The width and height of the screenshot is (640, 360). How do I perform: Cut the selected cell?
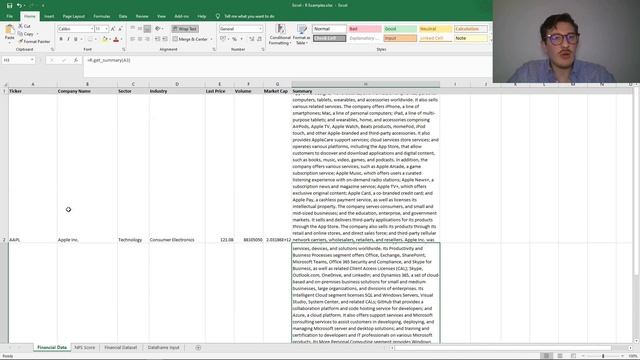point(24,26)
